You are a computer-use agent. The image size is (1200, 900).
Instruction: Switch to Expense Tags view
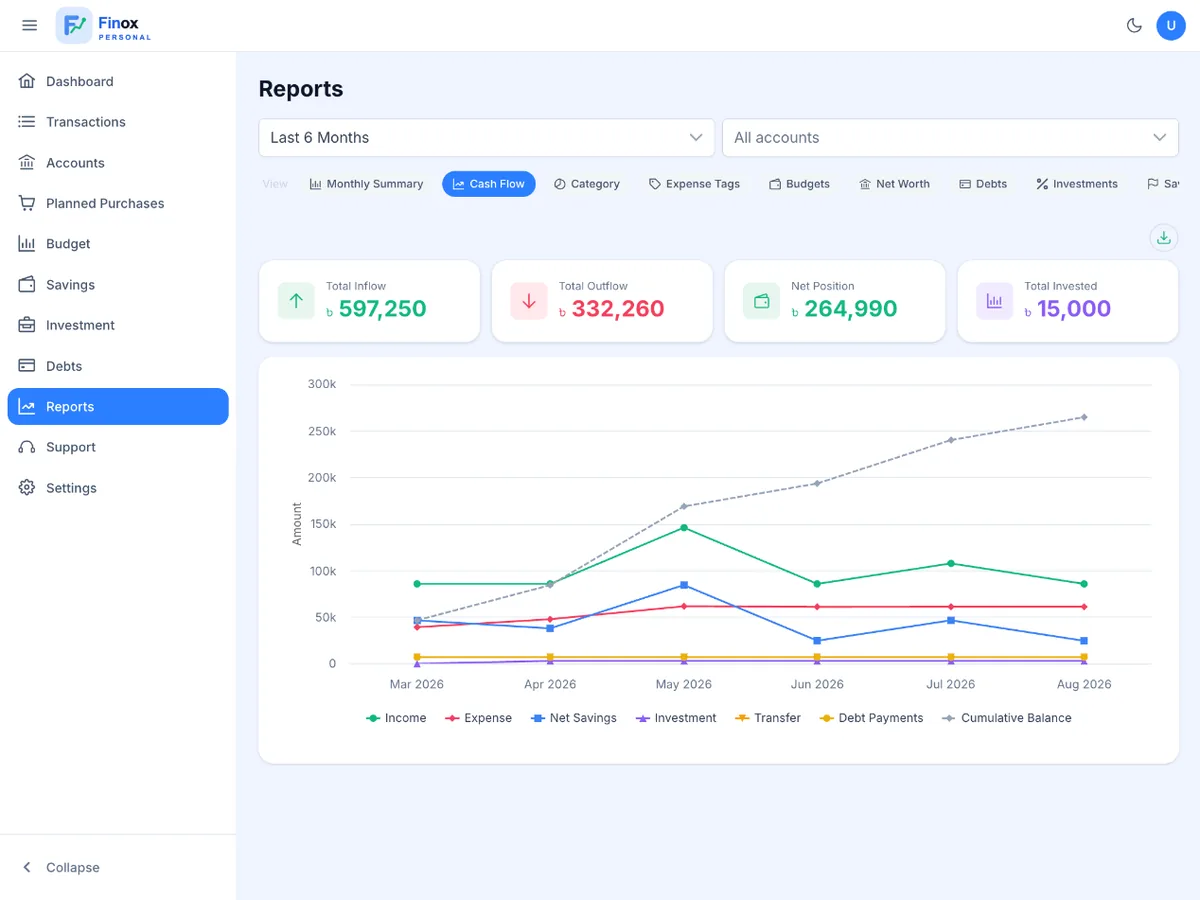pos(695,184)
